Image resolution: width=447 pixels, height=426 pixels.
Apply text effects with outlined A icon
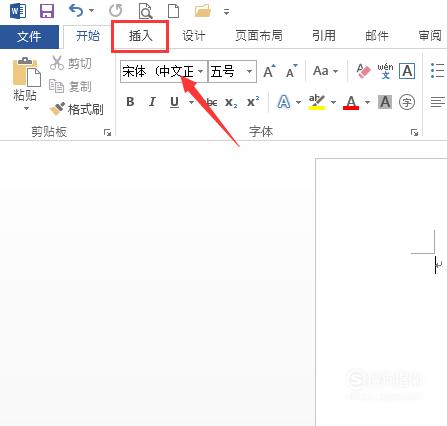[284, 102]
